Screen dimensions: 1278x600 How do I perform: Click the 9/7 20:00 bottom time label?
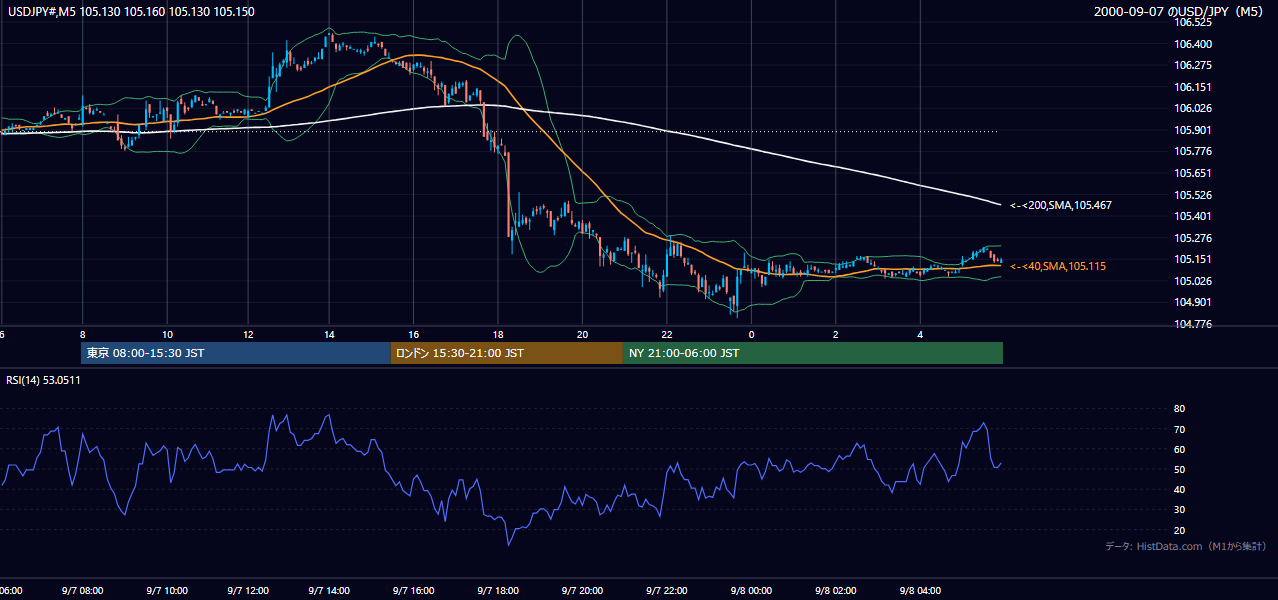(582, 591)
